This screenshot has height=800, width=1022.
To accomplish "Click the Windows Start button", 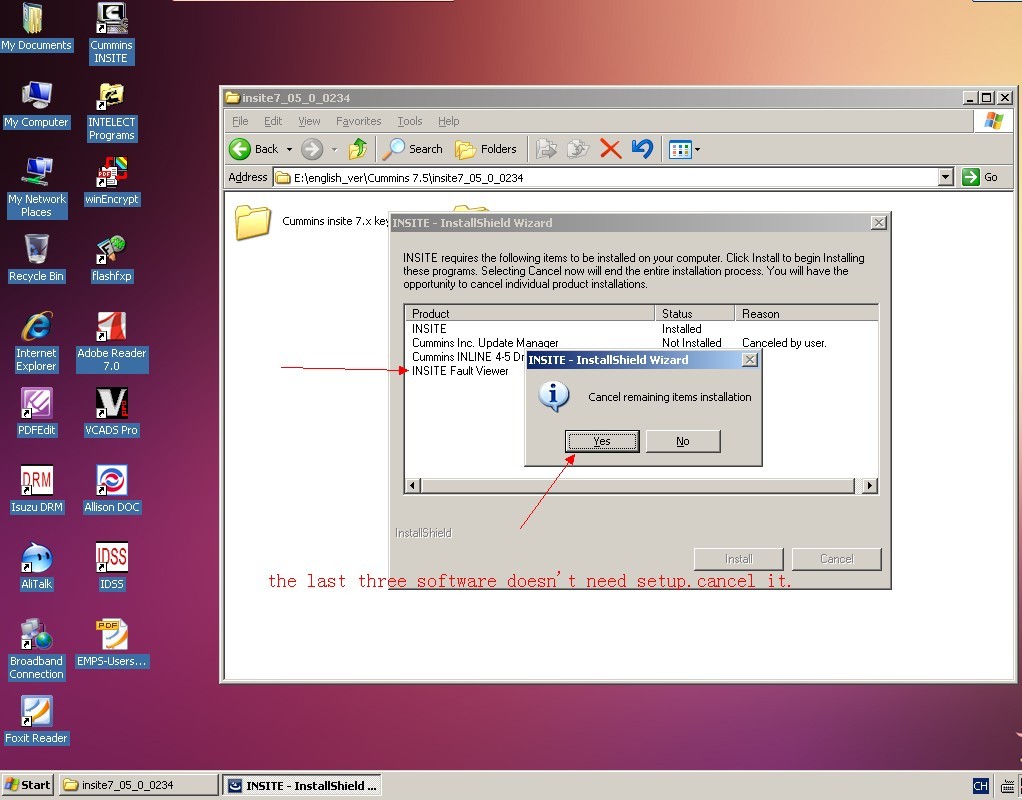I will pos(28,785).
